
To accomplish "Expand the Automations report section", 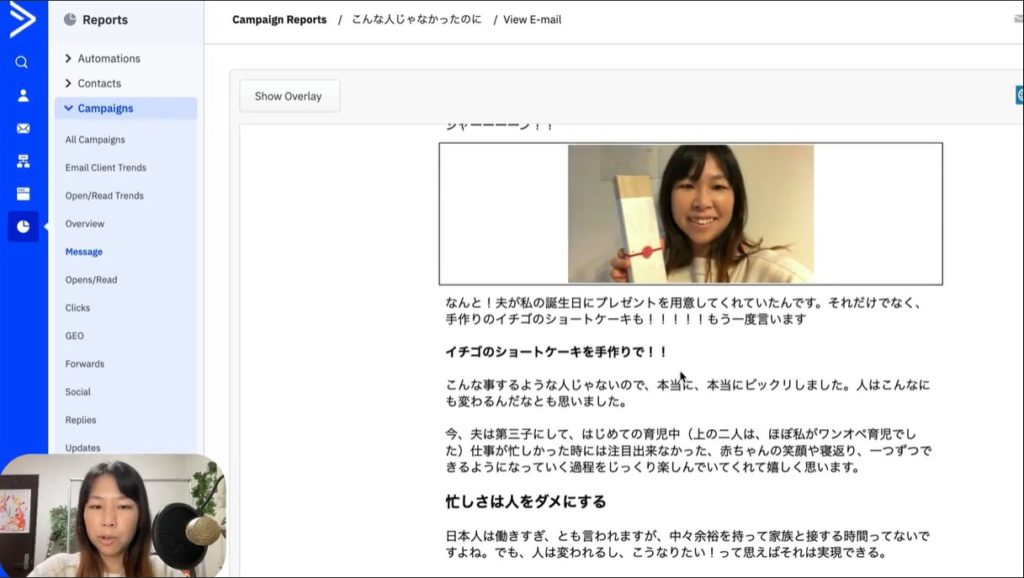I will [108, 59].
